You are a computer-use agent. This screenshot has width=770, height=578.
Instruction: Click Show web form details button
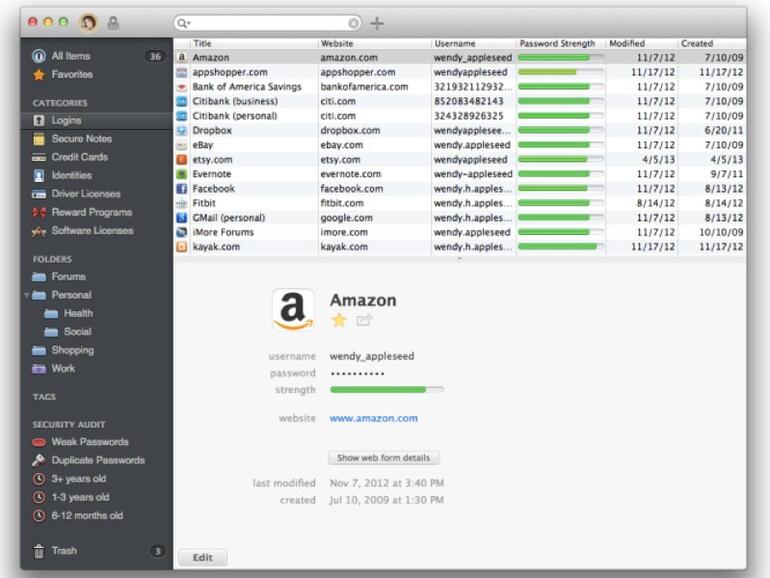[384, 458]
